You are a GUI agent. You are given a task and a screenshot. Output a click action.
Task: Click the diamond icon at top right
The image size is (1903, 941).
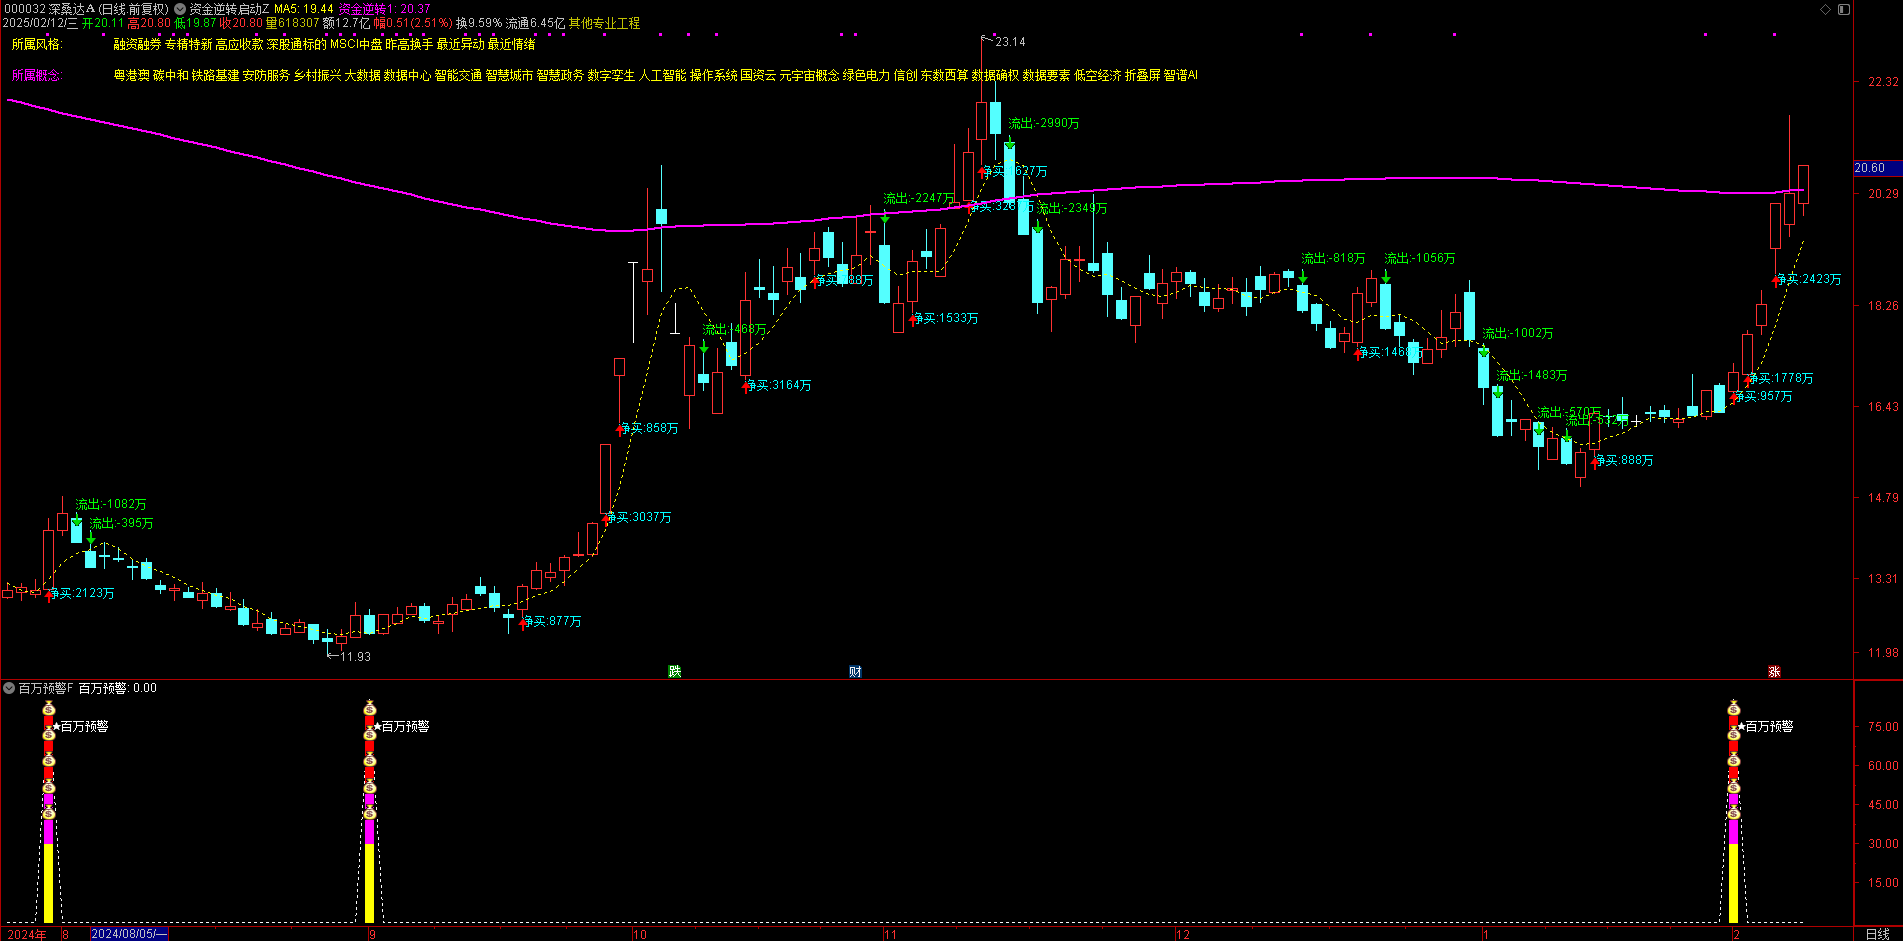pos(1826,9)
